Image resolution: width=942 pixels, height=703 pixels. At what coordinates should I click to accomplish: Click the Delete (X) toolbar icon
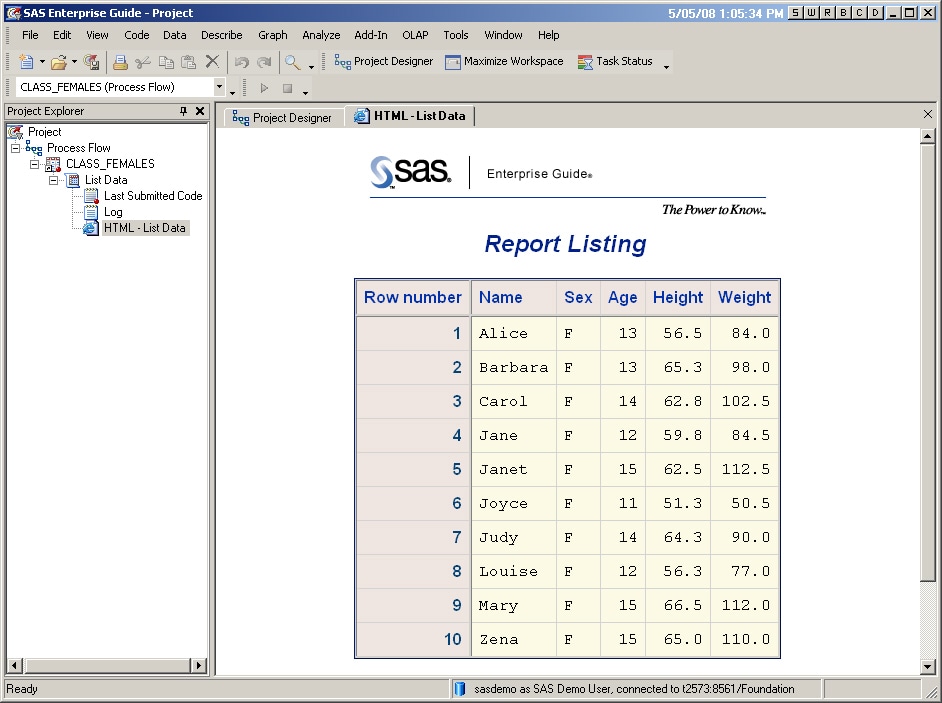[x=212, y=62]
